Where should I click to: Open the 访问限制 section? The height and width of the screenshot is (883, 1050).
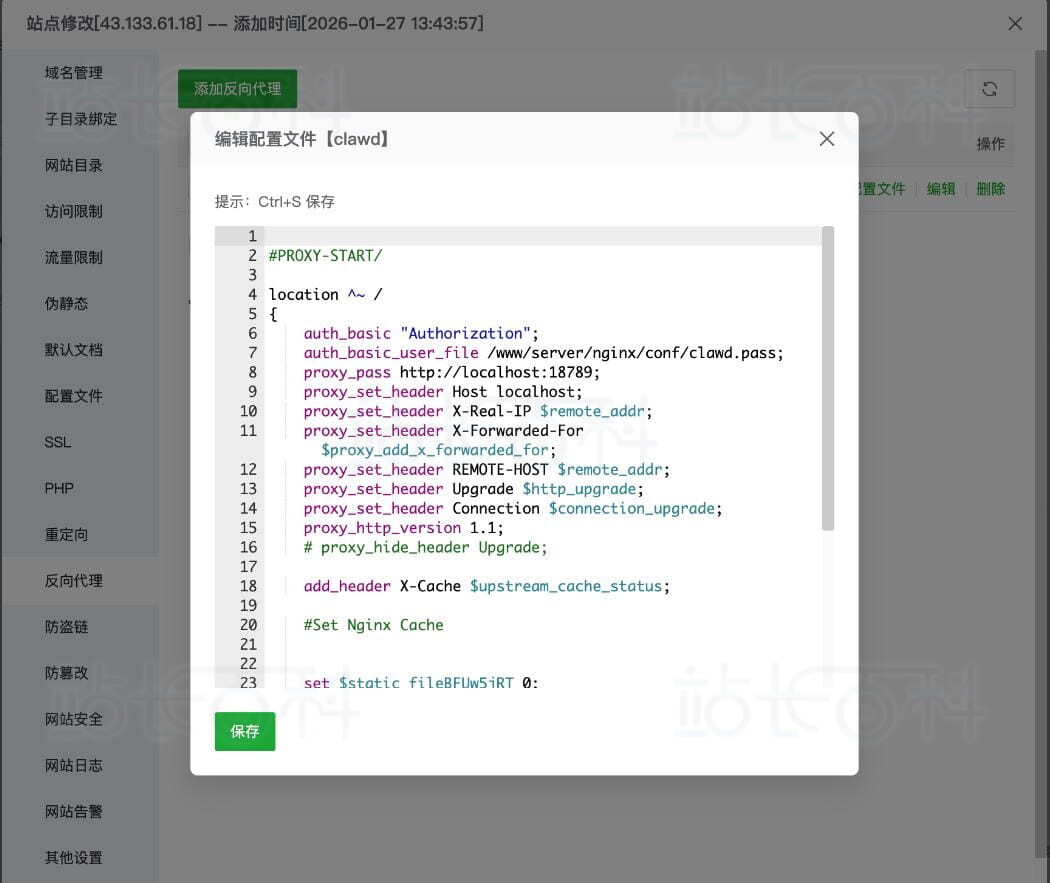(74, 211)
